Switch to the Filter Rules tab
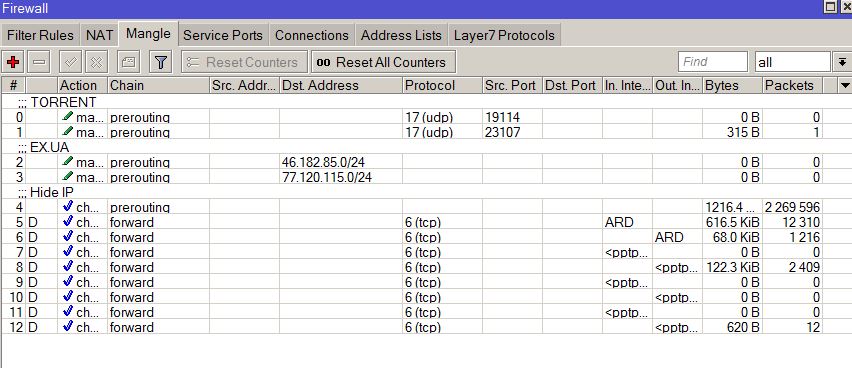The height and width of the screenshot is (368, 852). pyautogui.click(x=40, y=35)
